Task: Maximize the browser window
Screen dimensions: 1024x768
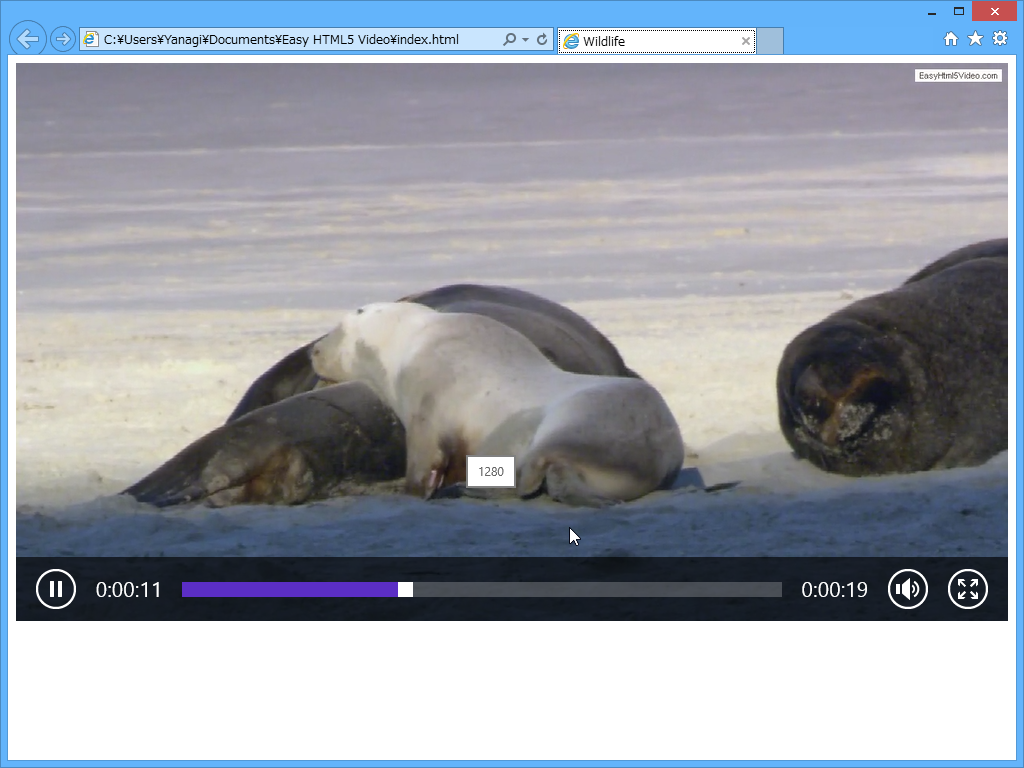Action: pyautogui.click(x=959, y=11)
